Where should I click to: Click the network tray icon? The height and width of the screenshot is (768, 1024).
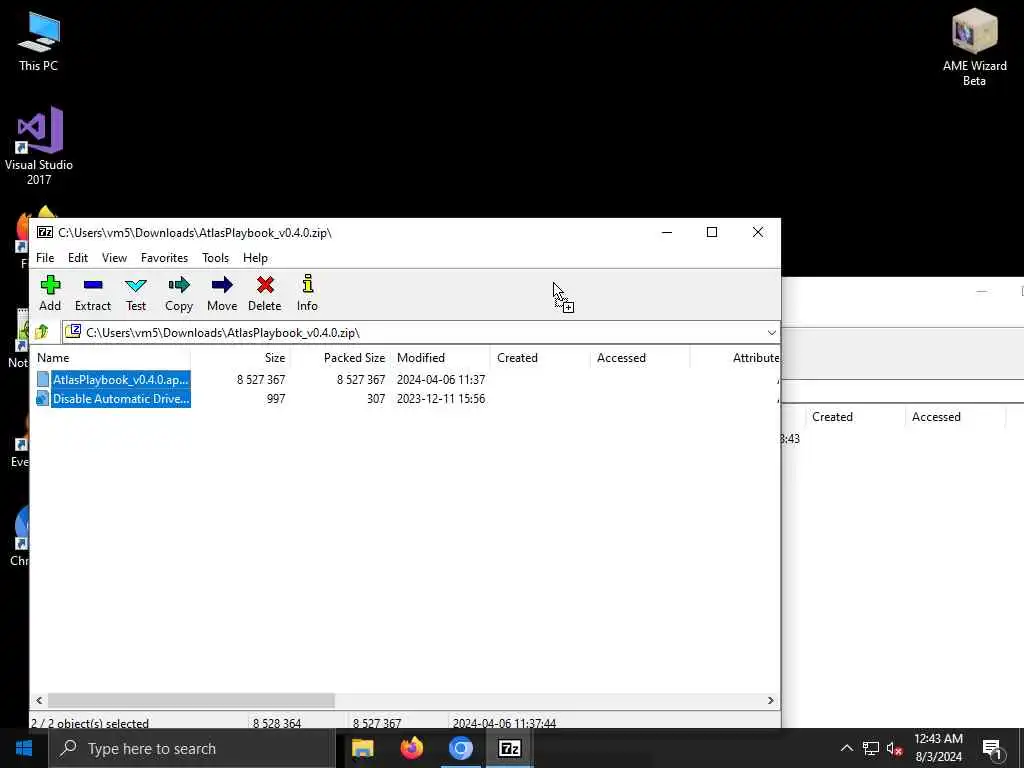click(x=871, y=748)
